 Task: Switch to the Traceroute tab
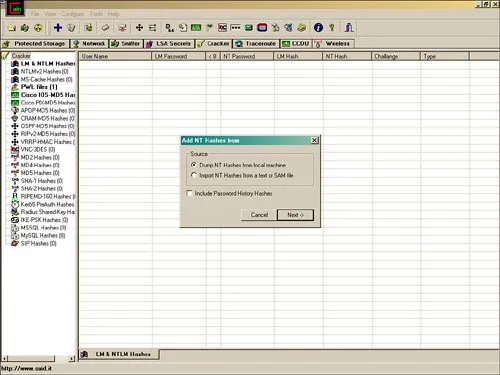coord(256,44)
